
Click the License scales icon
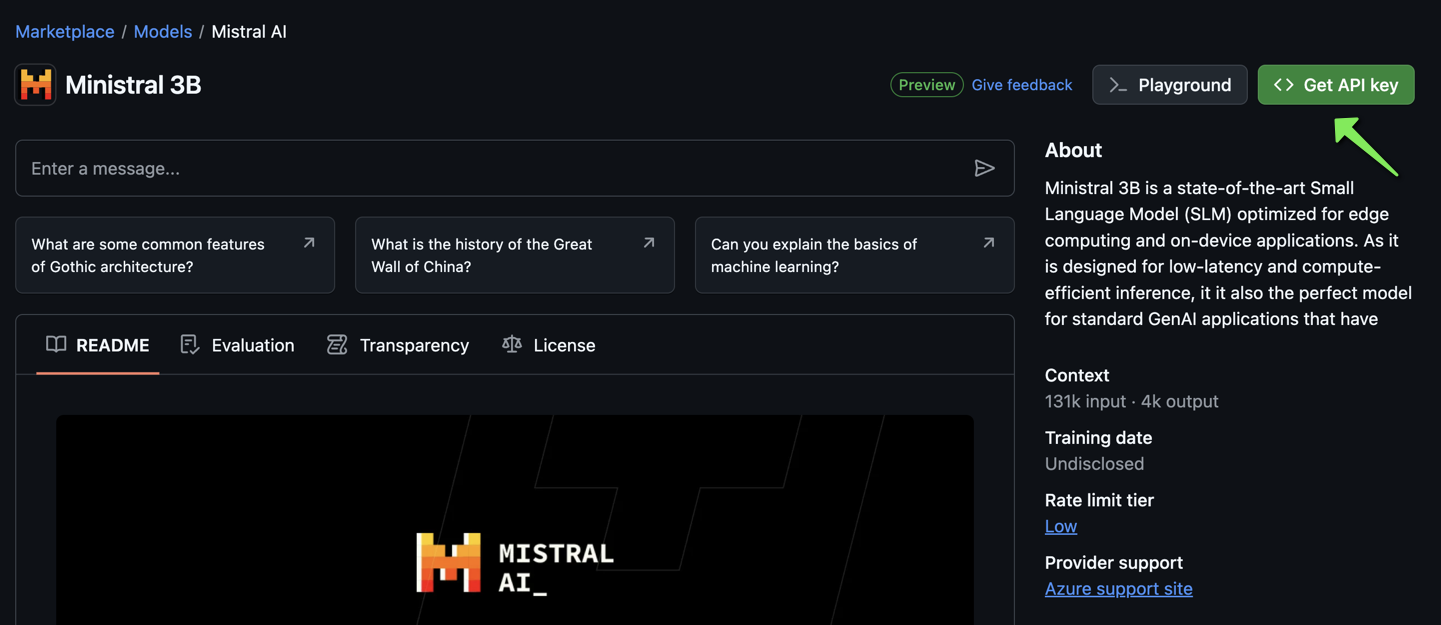tap(512, 344)
